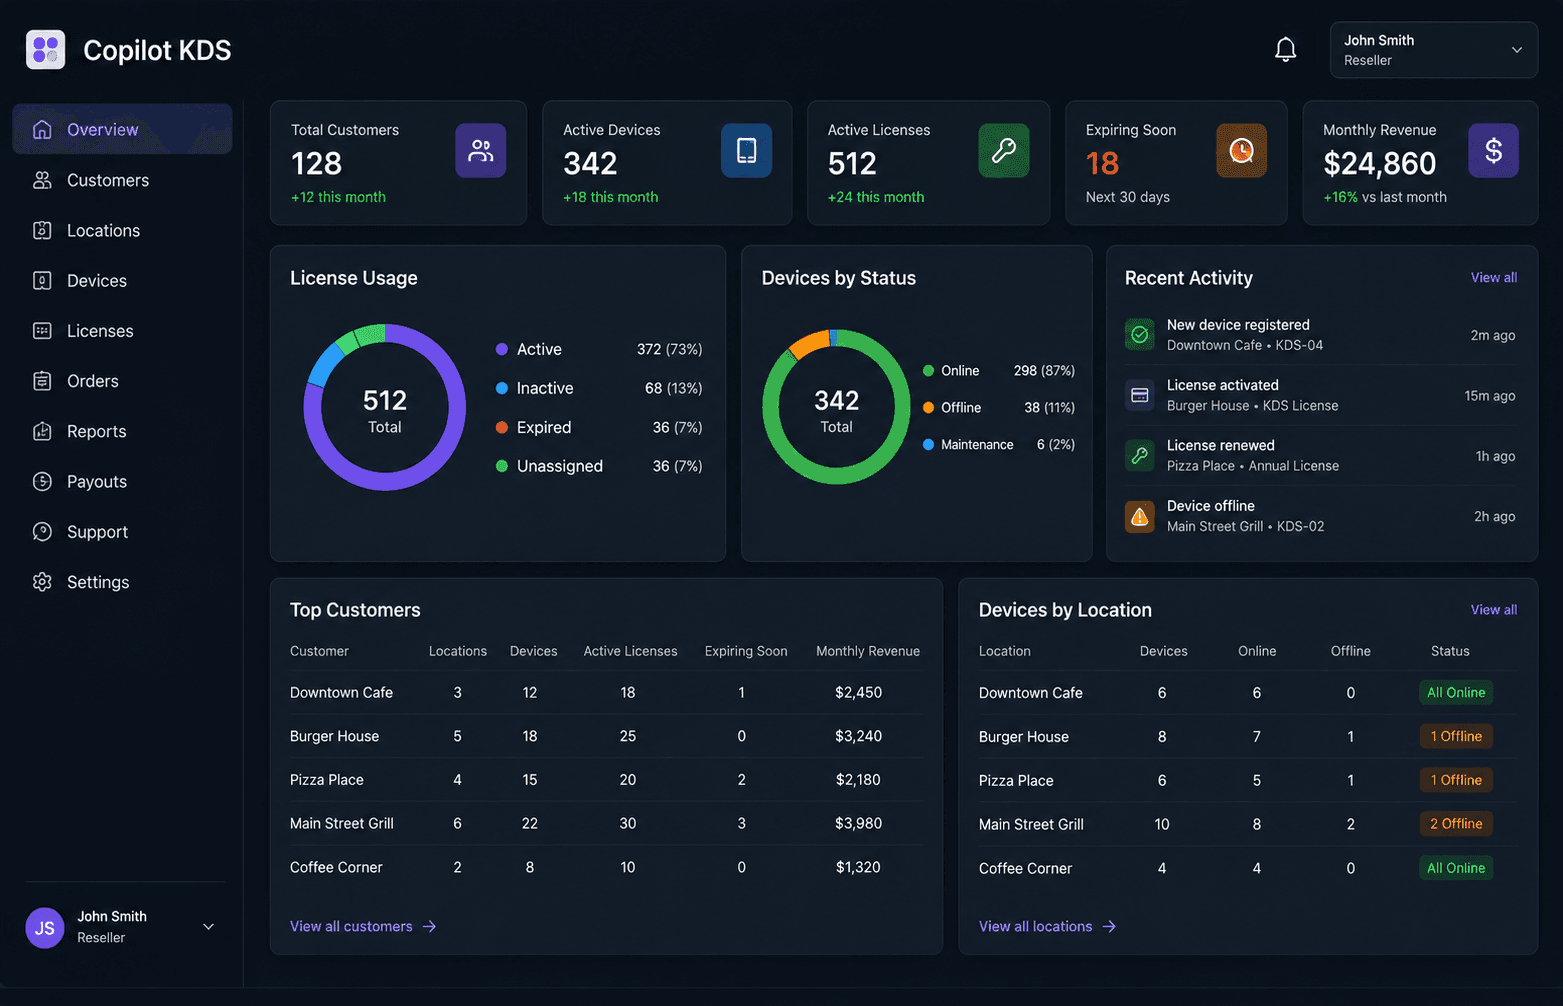
Task: Open Settings from the sidebar
Action: pos(122,582)
